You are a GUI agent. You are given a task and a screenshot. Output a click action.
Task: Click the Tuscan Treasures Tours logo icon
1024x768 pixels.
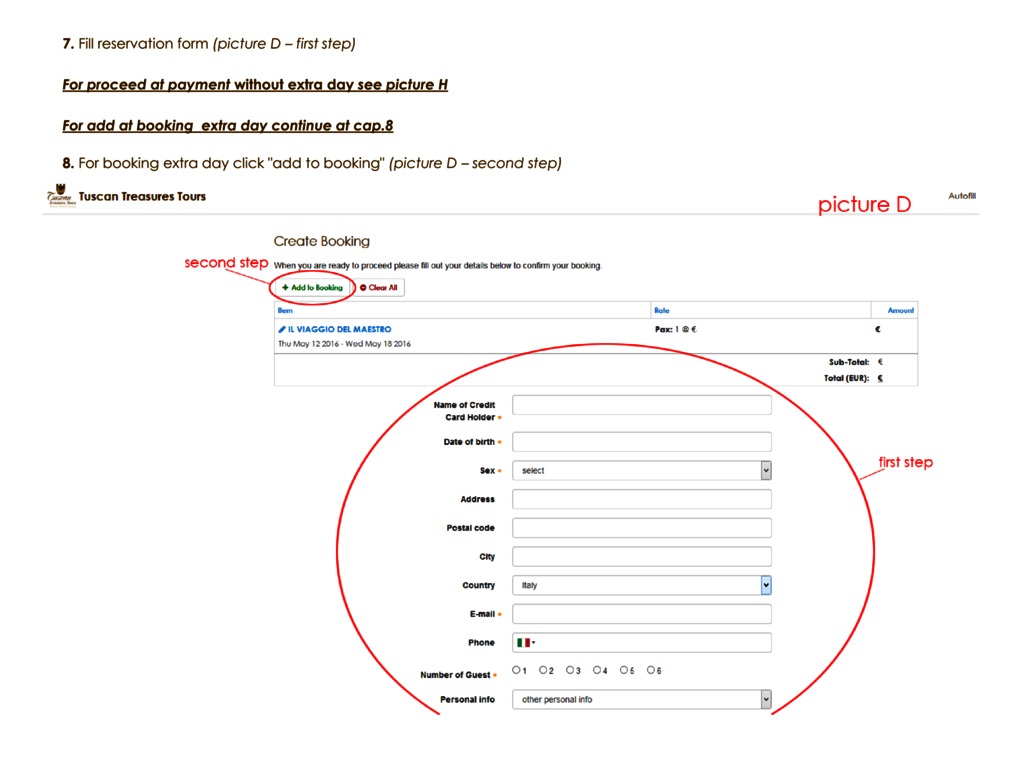click(x=60, y=196)
